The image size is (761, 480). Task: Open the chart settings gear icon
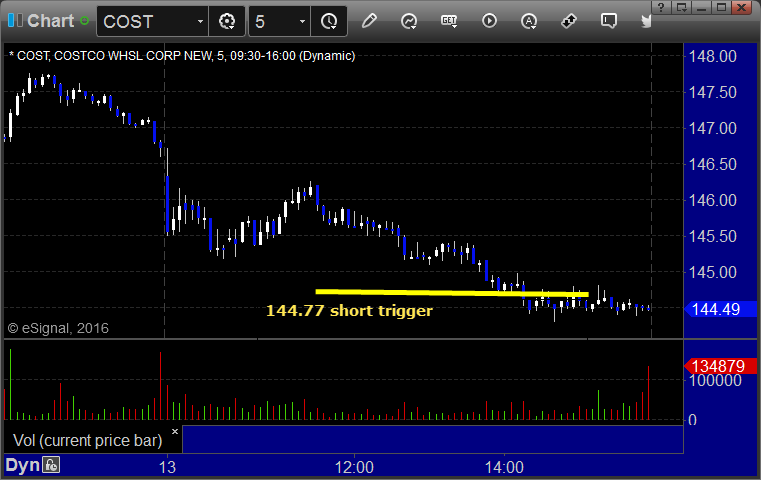tap(227, 21)
